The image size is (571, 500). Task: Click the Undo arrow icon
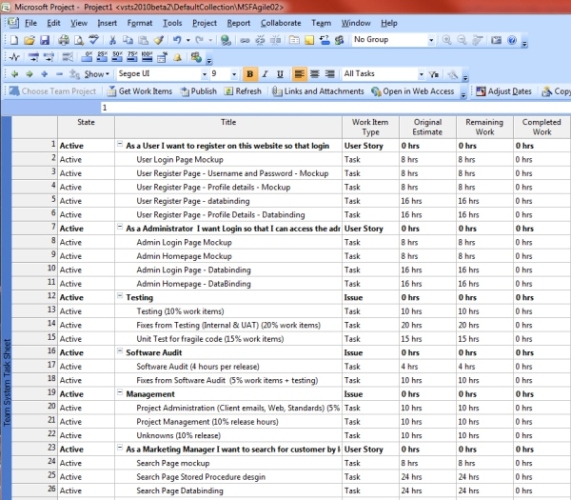[177, 40]
